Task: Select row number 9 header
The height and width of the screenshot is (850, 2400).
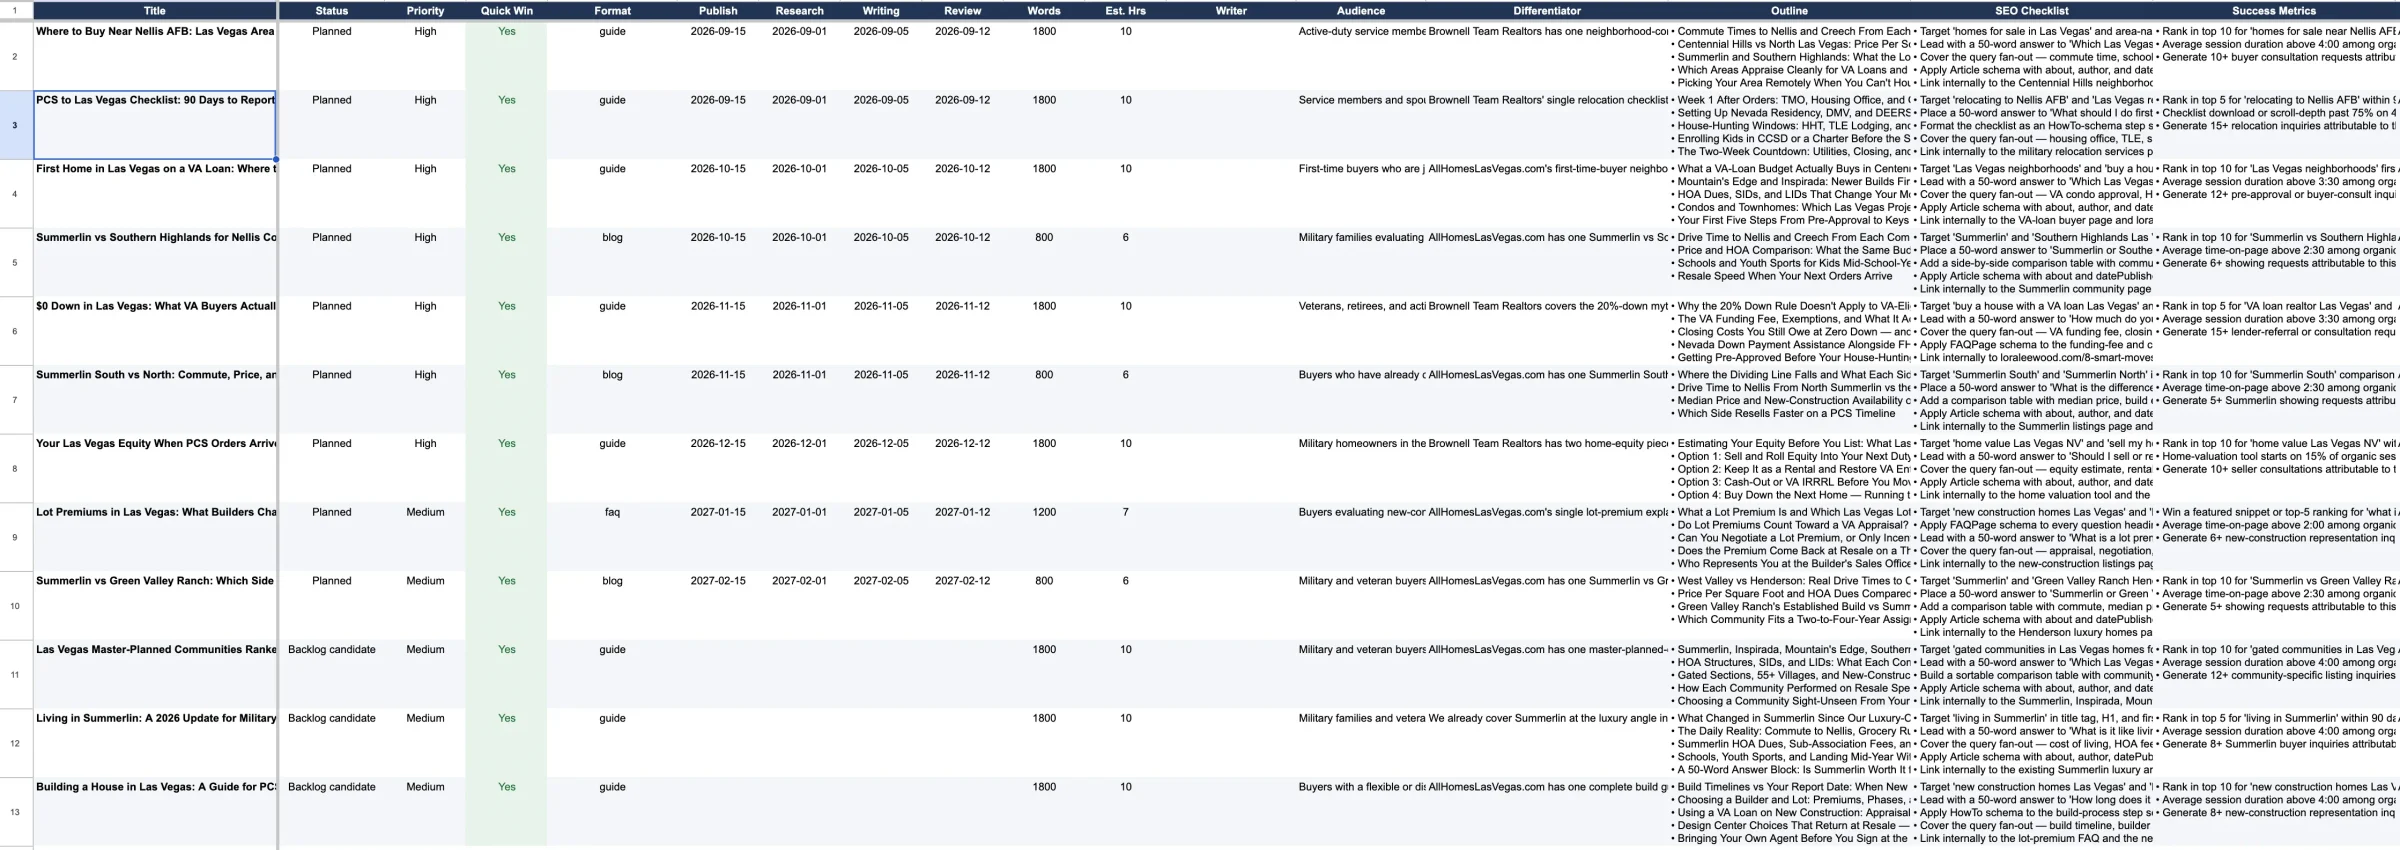Action: 15,537
